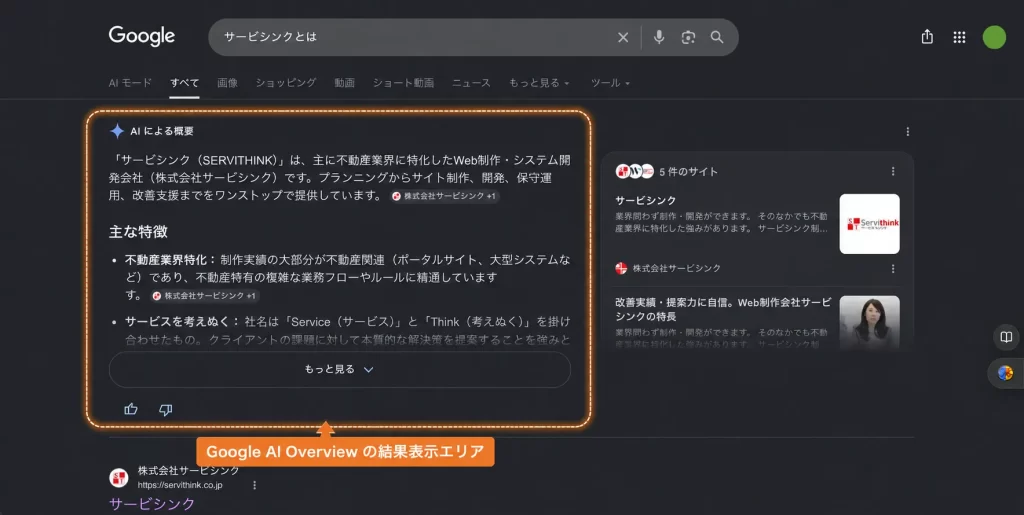
Task: Click the AI による概要 label
Action: tap(162, 131)
